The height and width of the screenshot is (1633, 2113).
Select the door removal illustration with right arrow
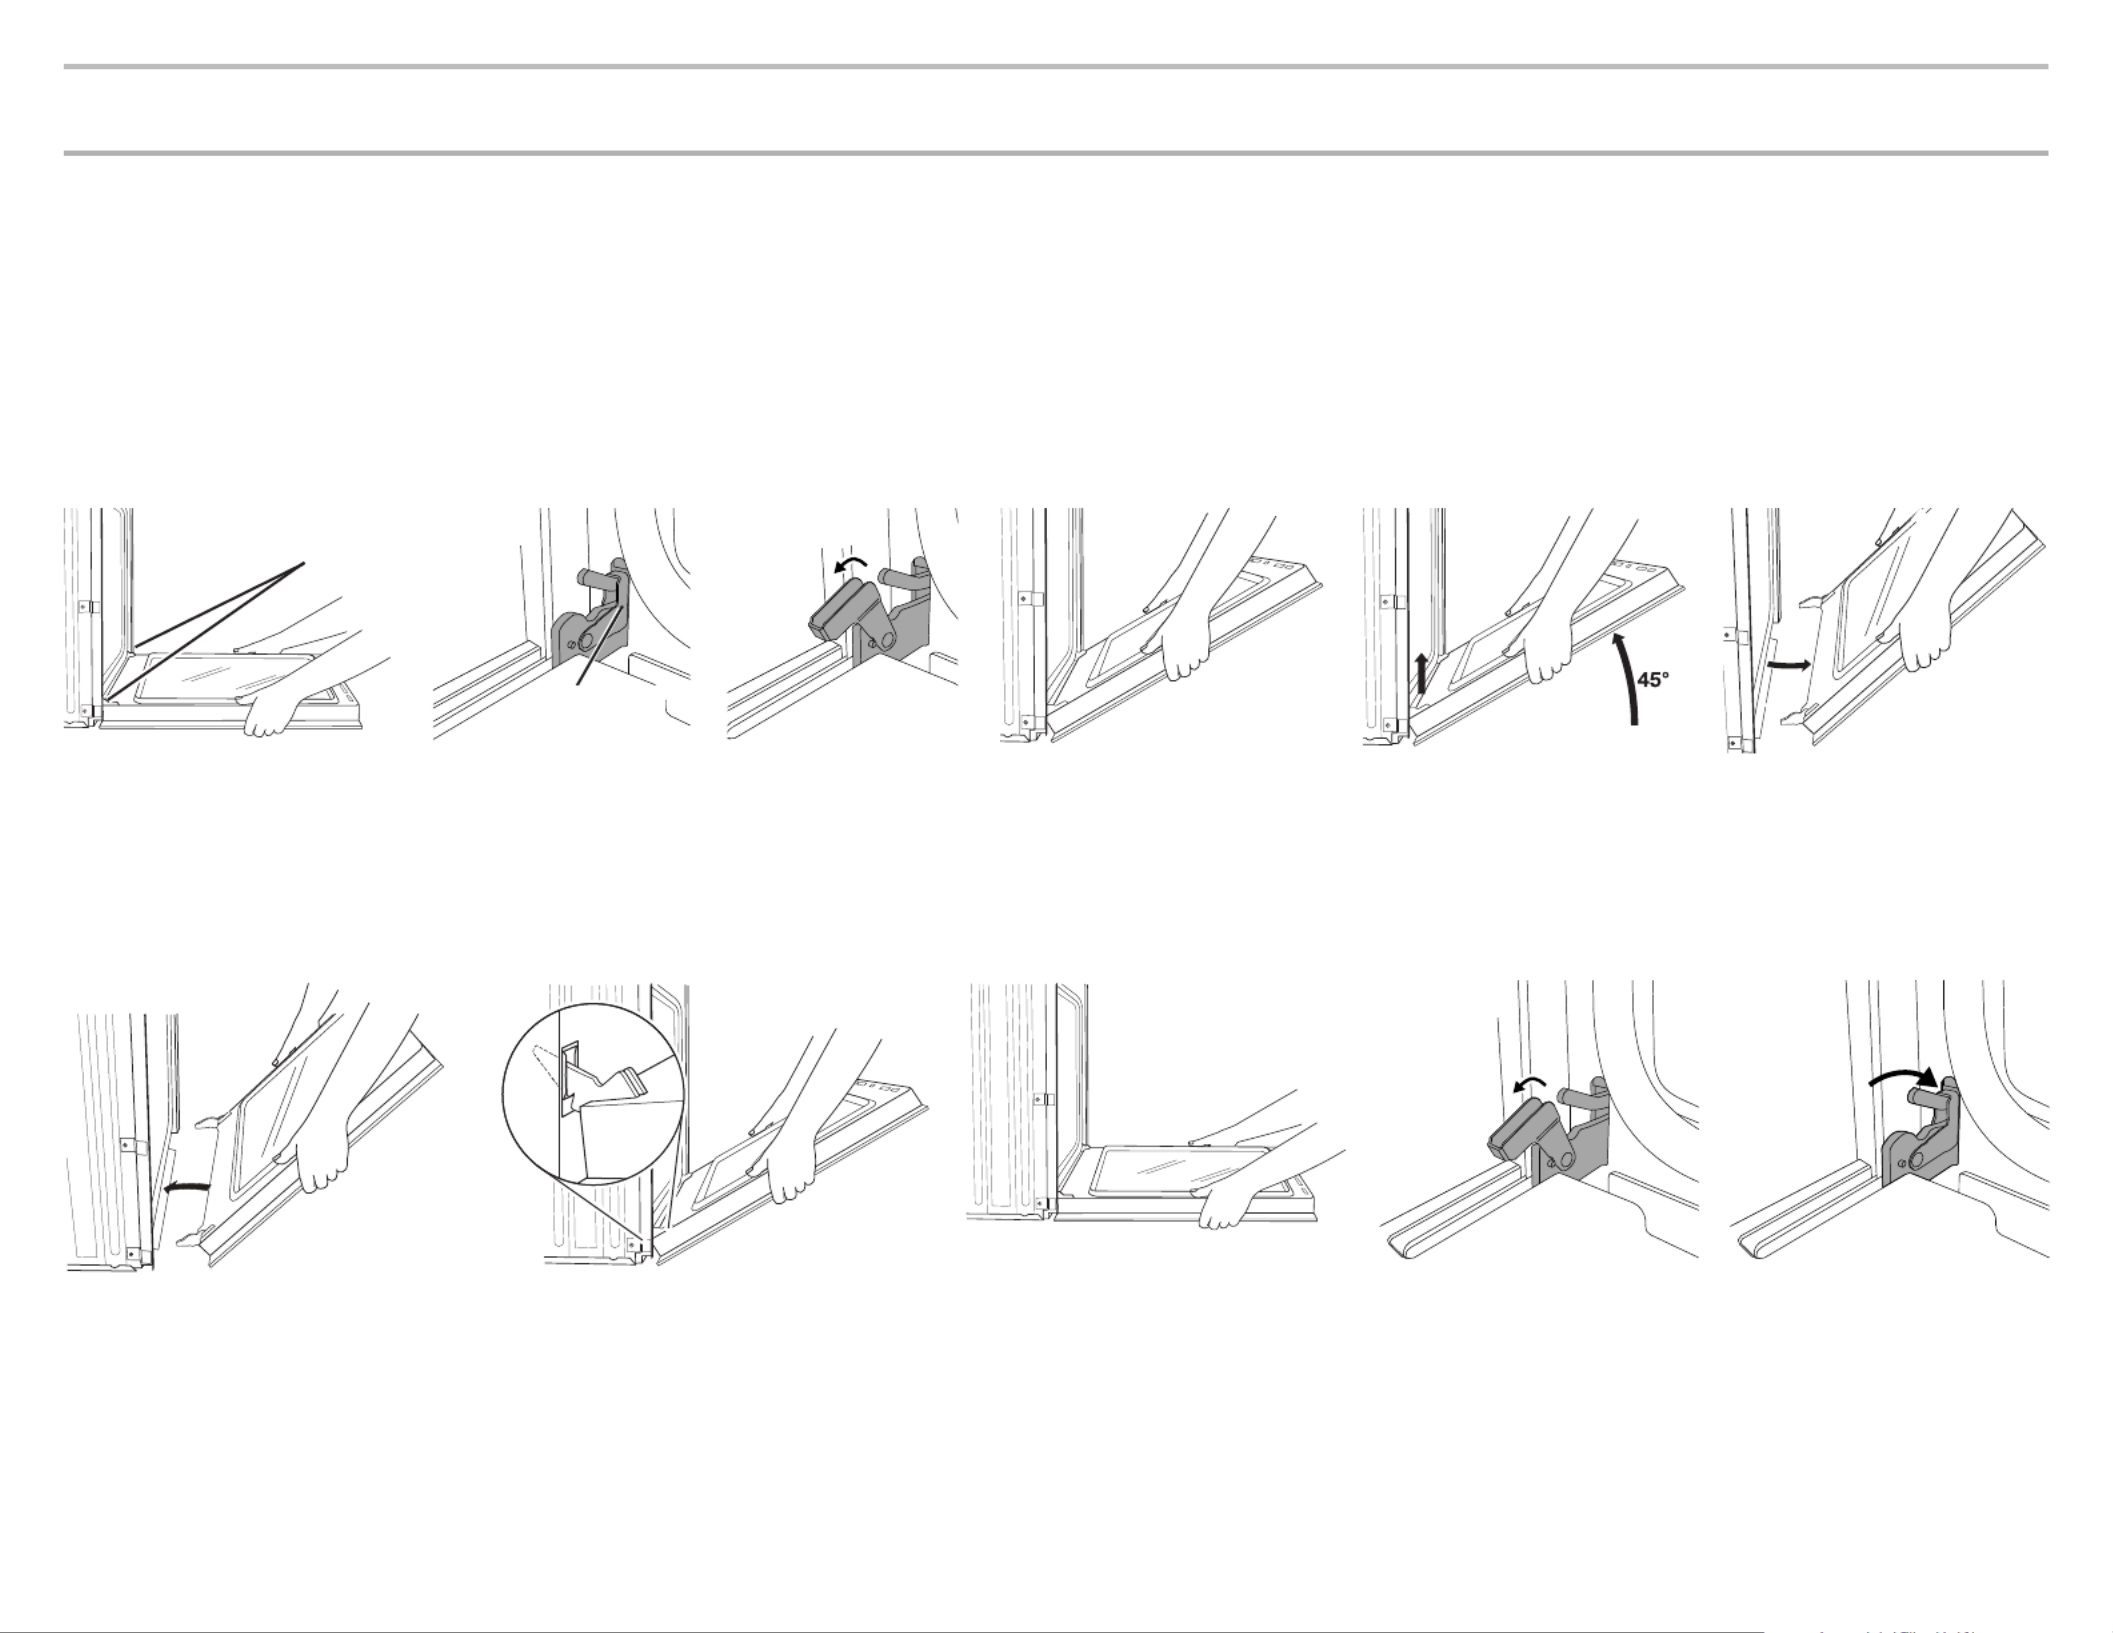pyautogui.click(x=1888, y=630)
